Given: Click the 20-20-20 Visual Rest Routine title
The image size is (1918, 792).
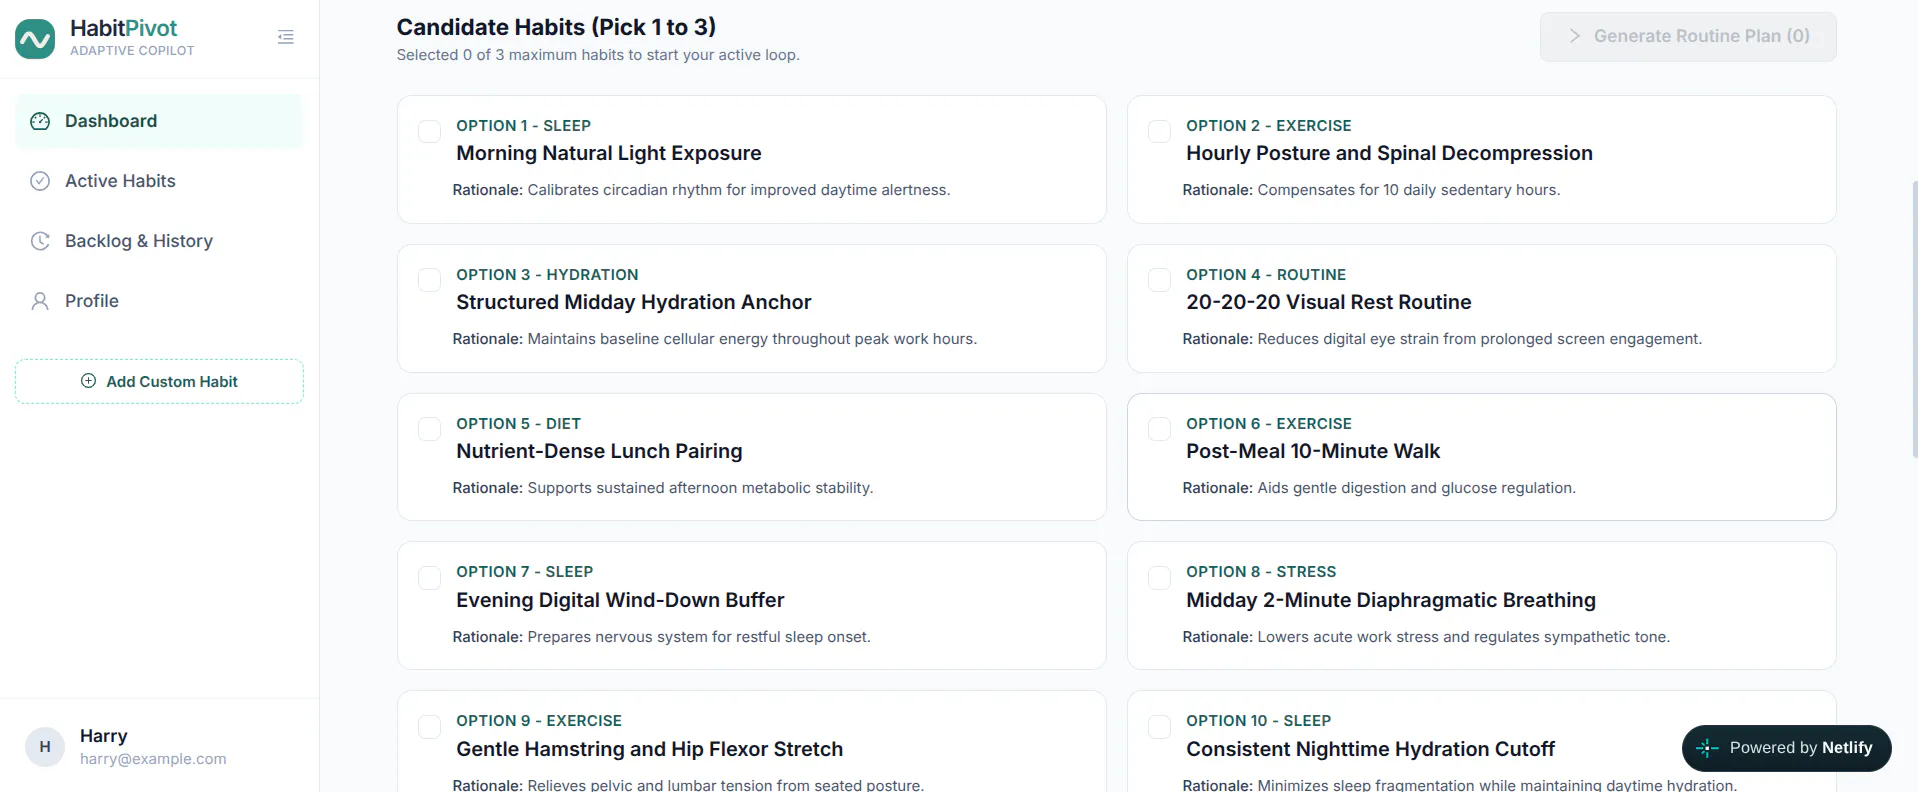Looking at the screenshot, I should click(1329, 302).
